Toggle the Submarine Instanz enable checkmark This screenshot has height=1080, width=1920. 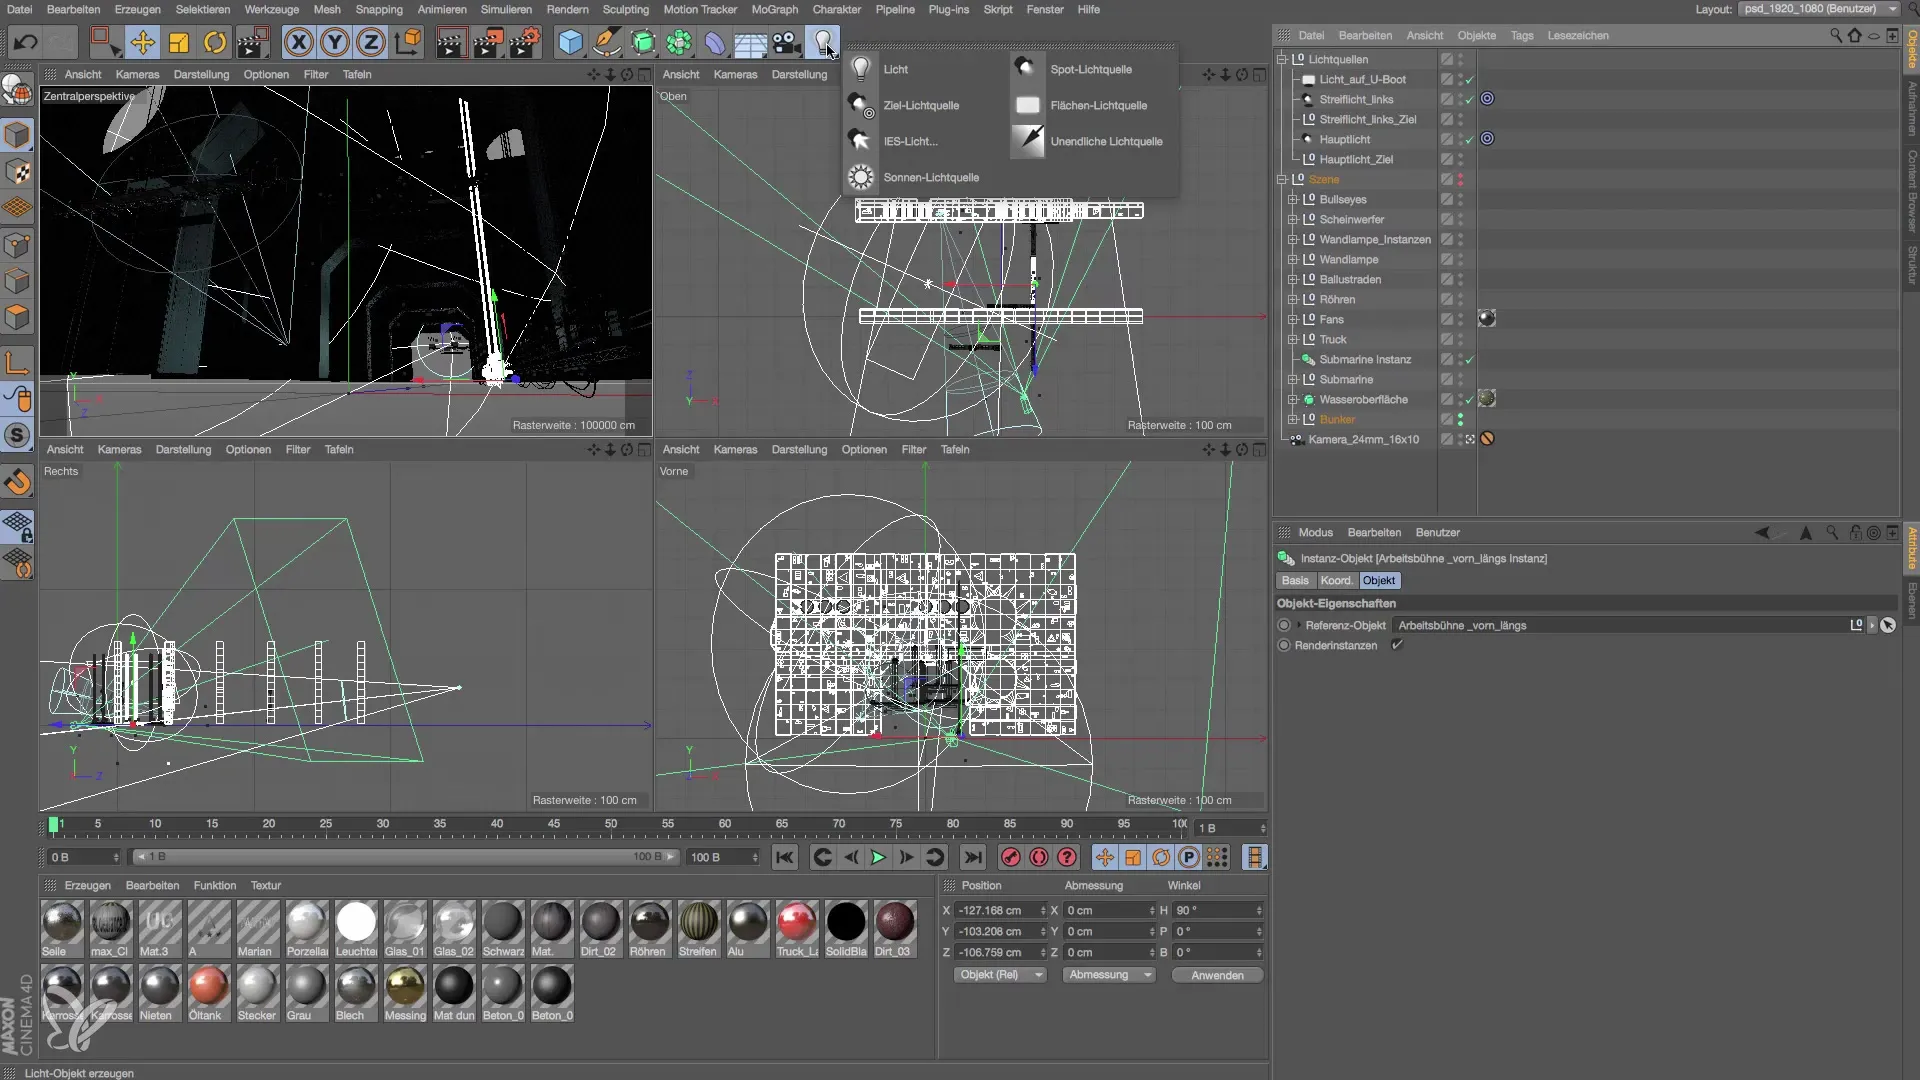(1470, 359)
